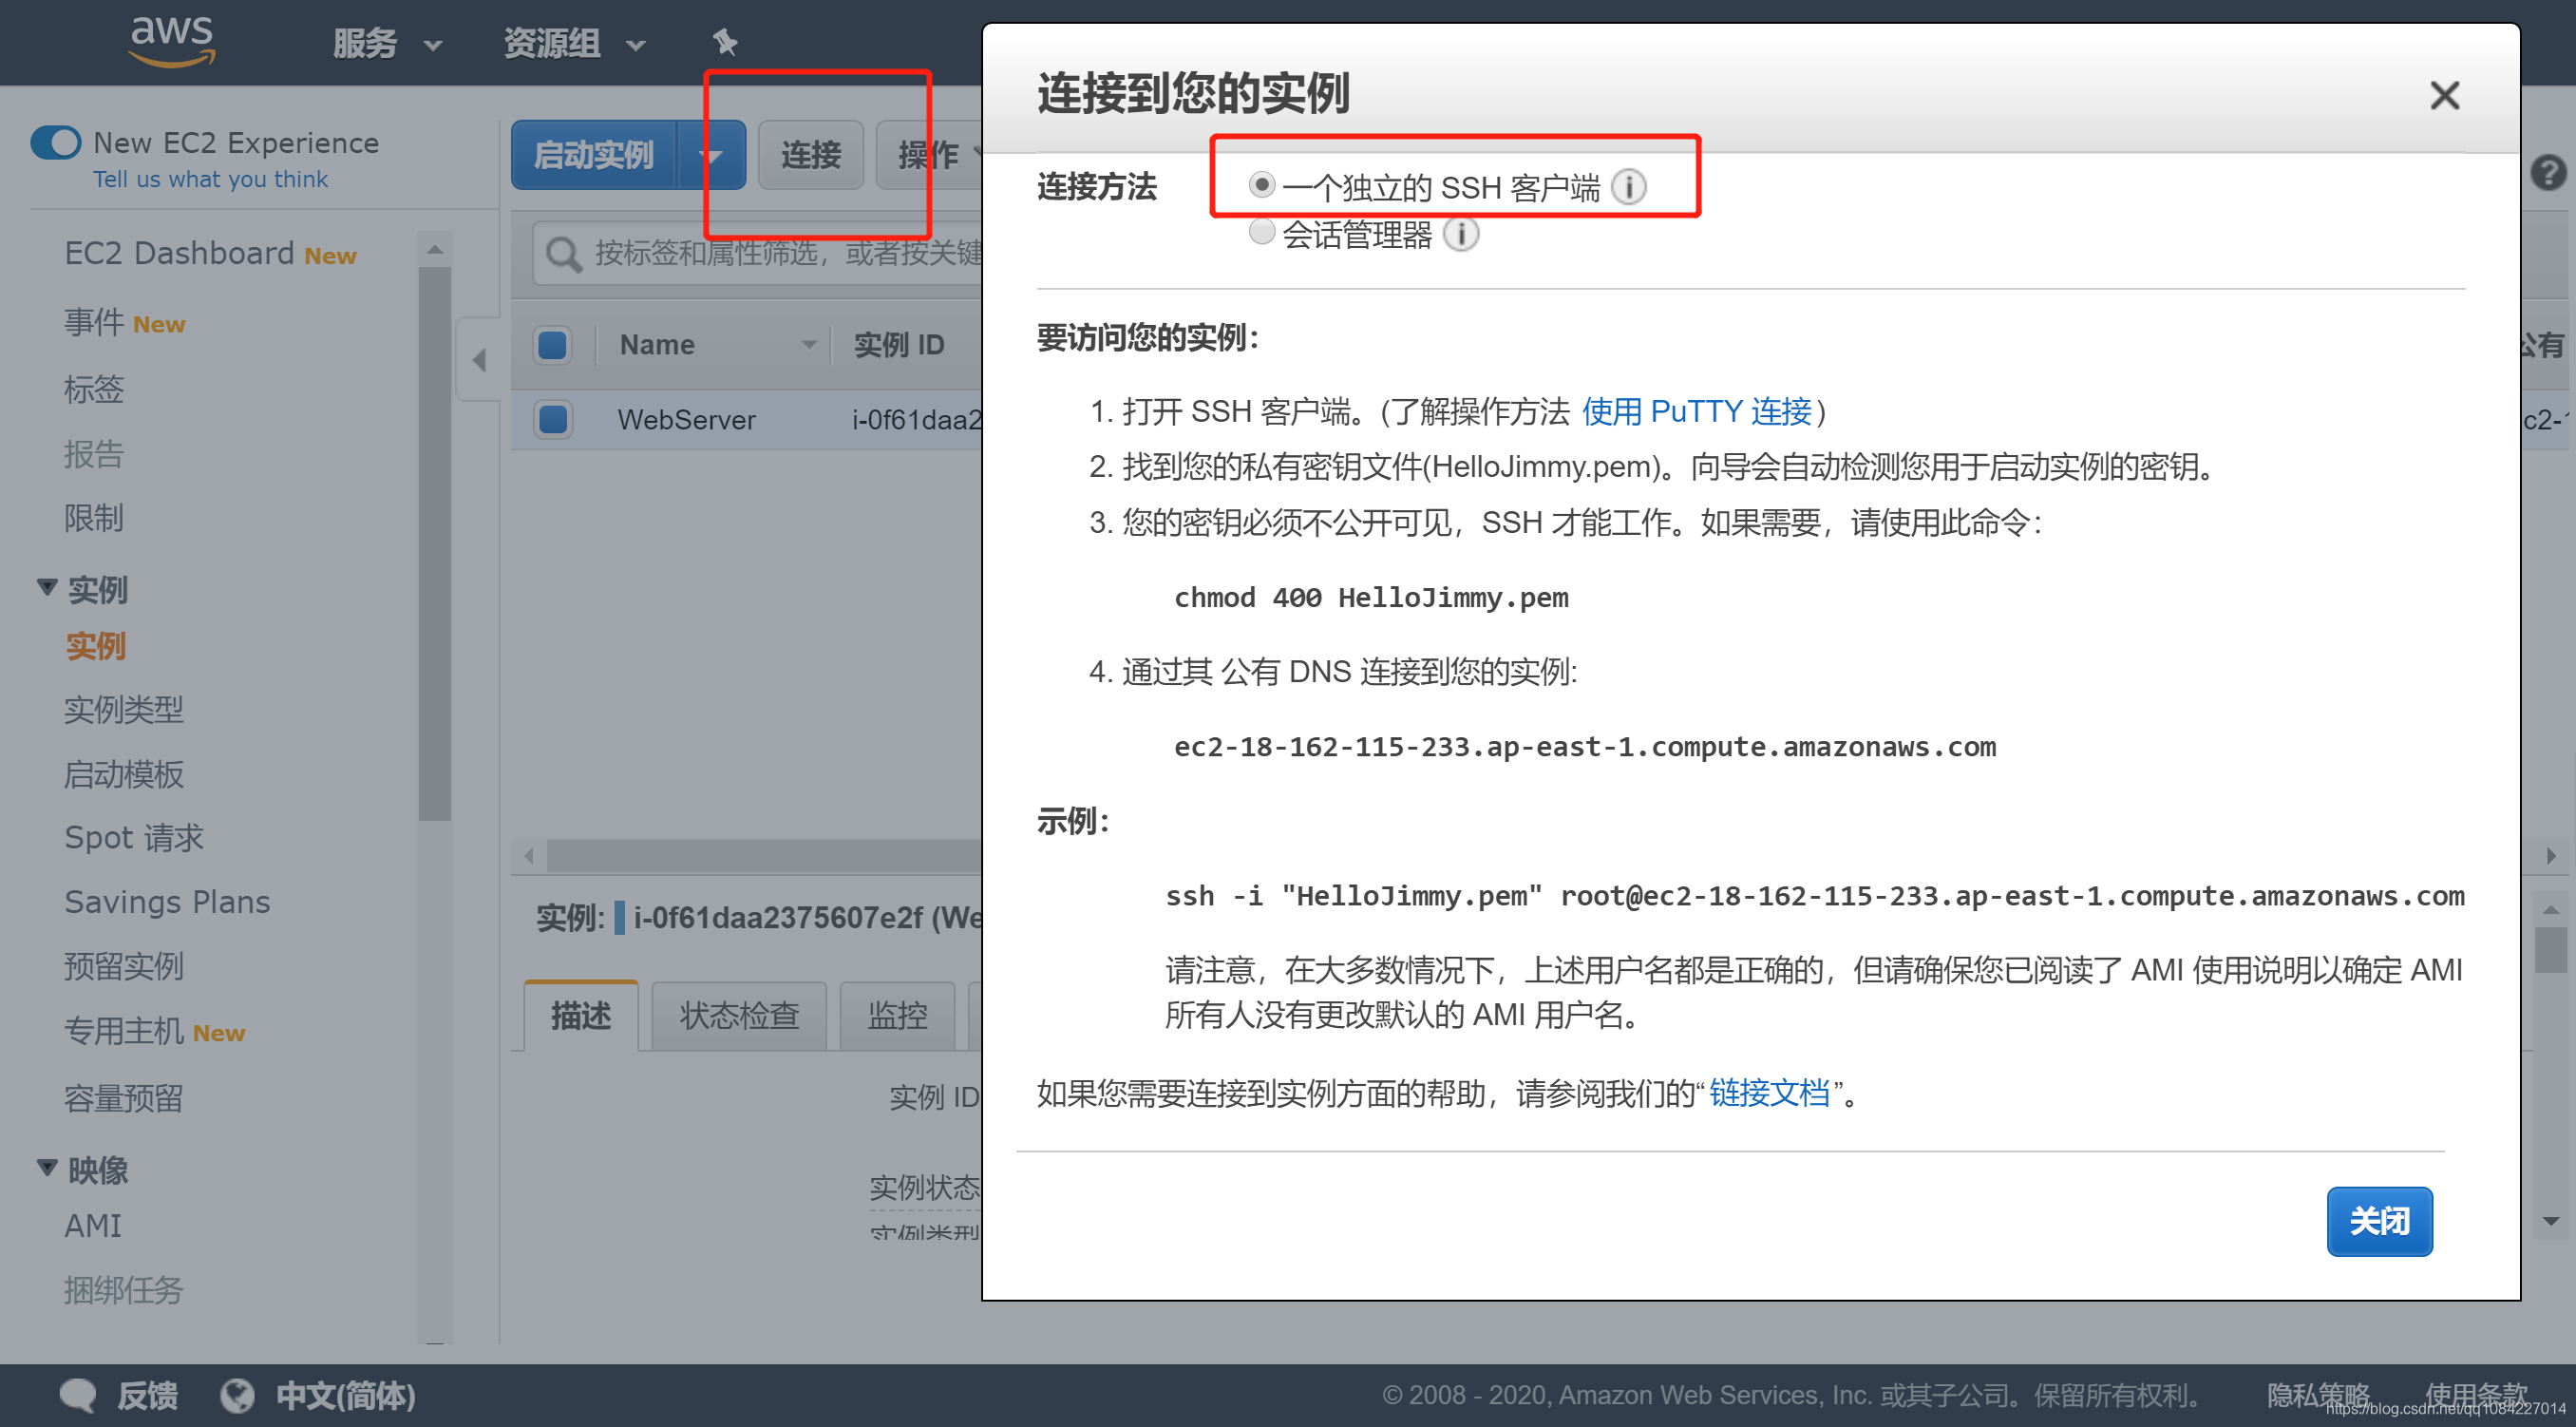This screenshot has width=2576, height=1427.
Task: Click the help question mark icon
Action: (2548, 173)
